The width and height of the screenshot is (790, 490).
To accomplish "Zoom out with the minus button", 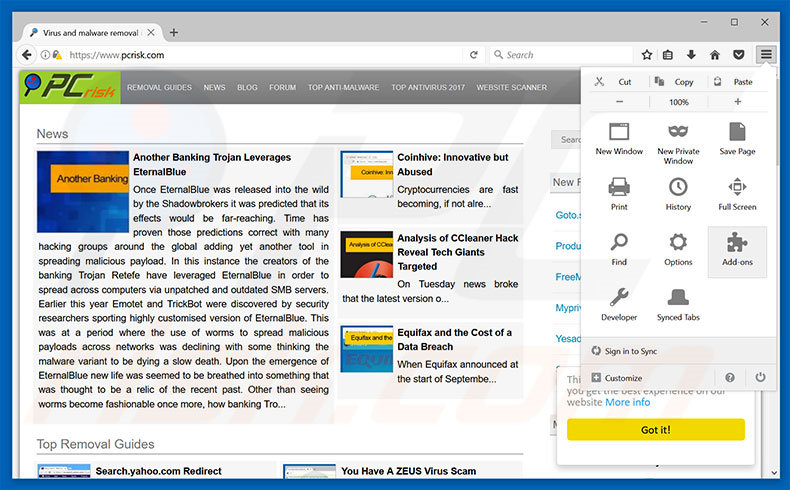I will (x=620, y=102).
